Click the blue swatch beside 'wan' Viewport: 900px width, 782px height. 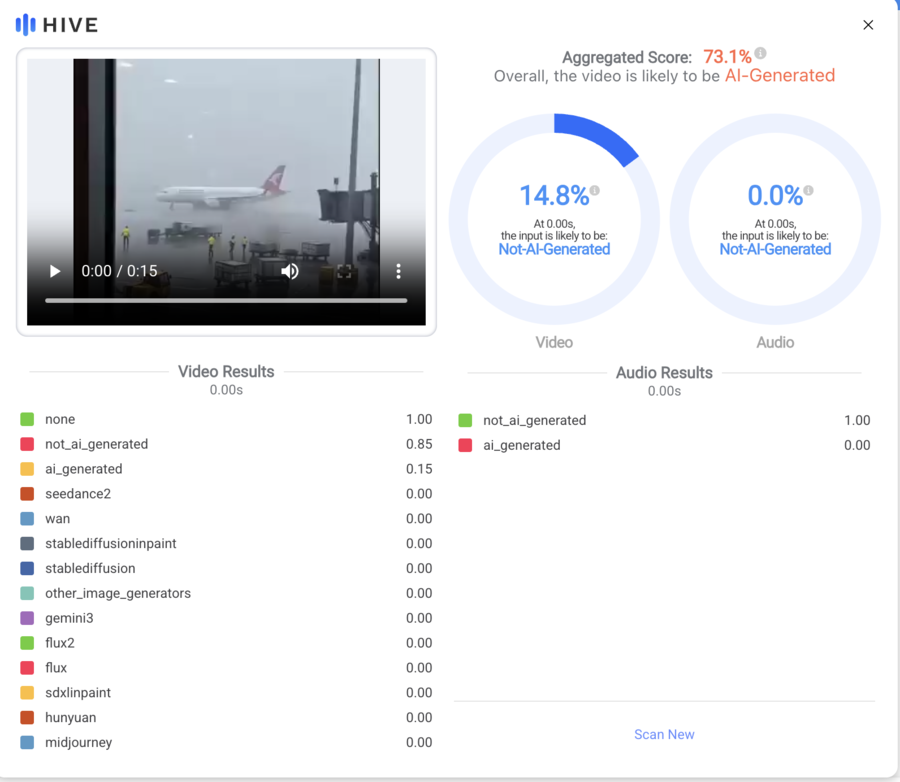[27, 518]
